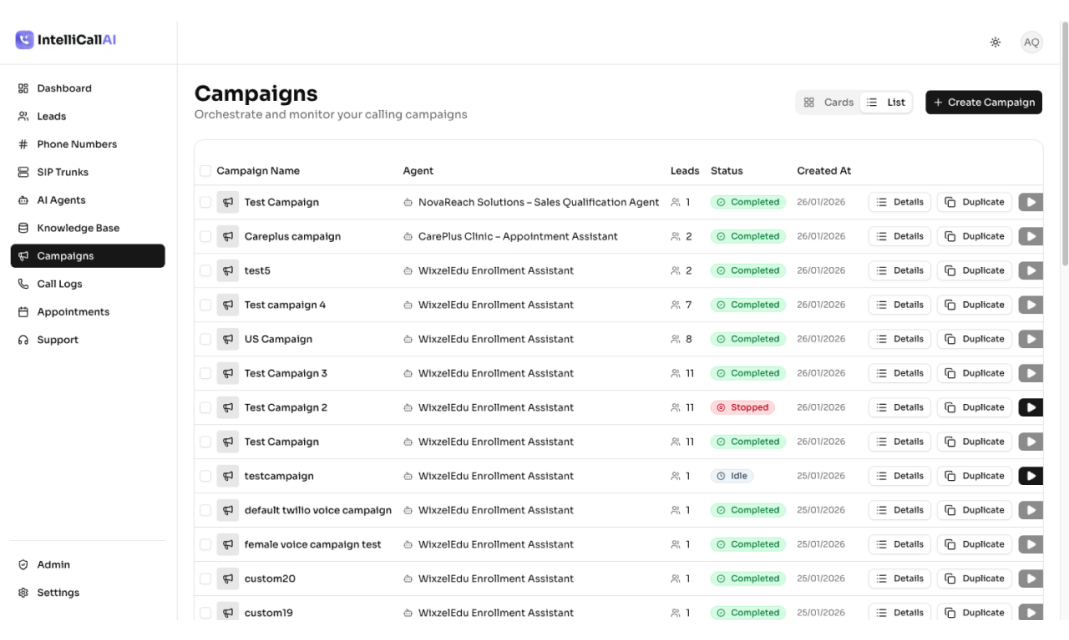Switch to Cards view
The width and height of the screenshot is (1069, 640).
828,102
